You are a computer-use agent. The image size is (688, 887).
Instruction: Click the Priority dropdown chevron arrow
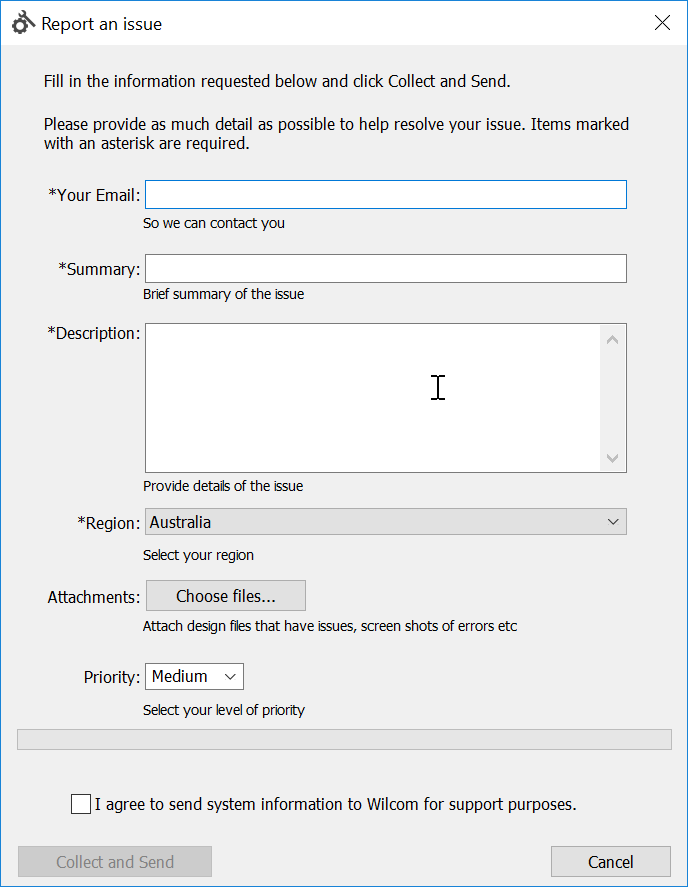coord(230,677)
